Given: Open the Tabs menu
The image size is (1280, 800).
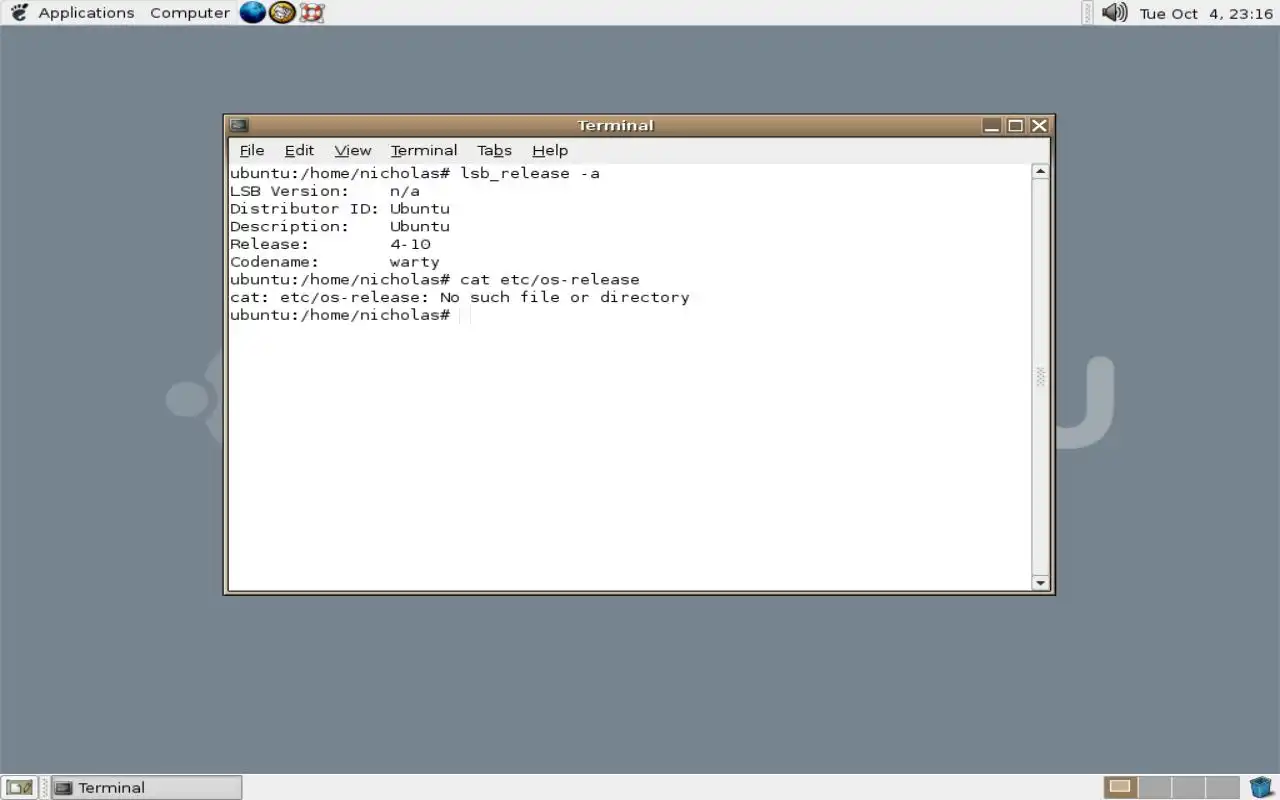Looking at the screenshot, I should click(494, 150).
